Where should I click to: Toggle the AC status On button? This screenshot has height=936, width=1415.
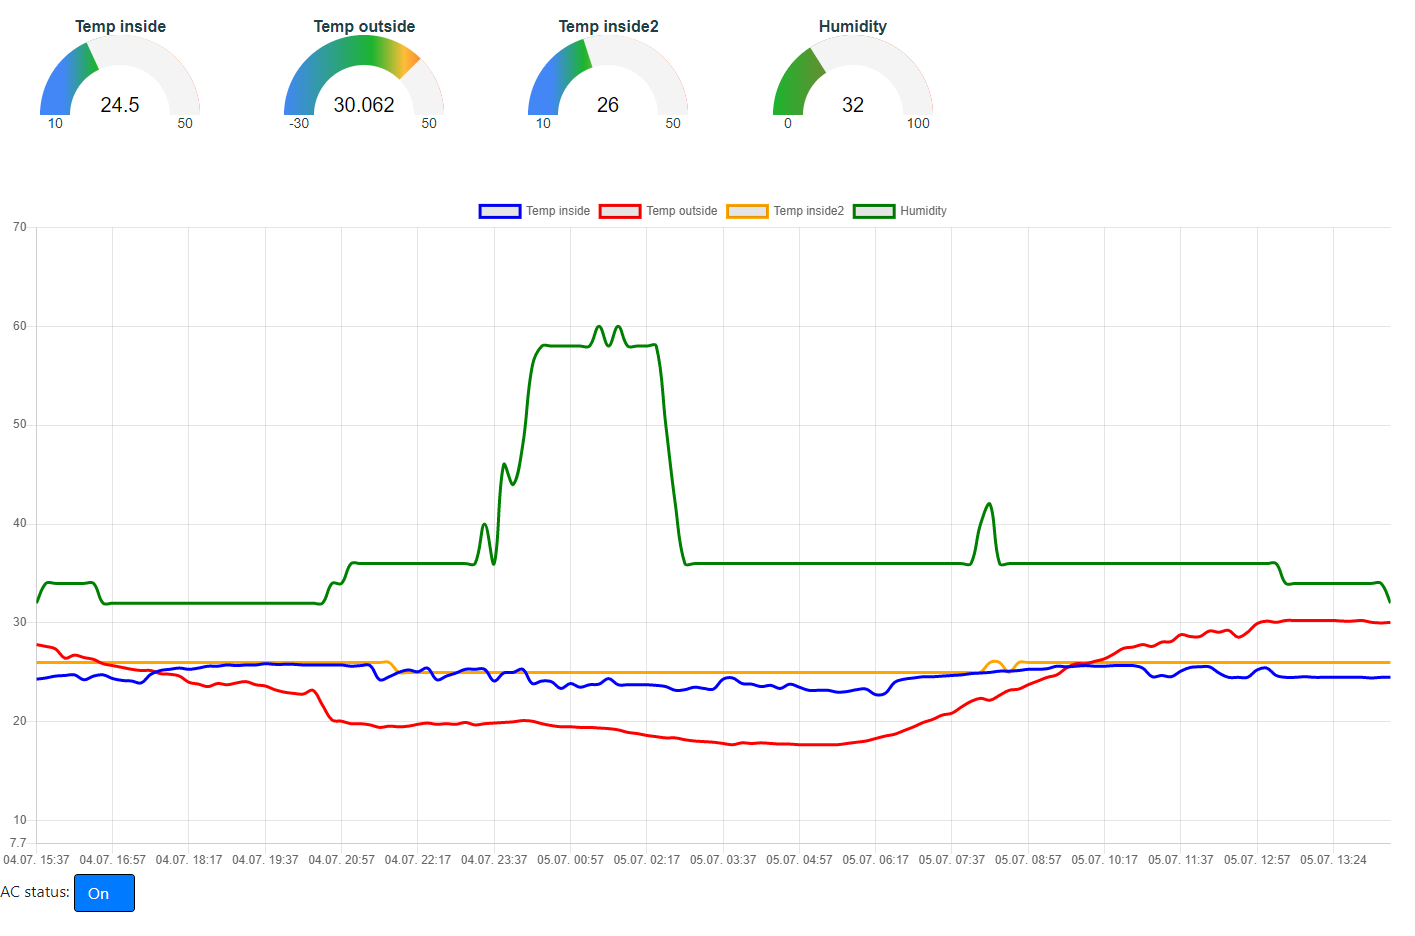[104, 893]
